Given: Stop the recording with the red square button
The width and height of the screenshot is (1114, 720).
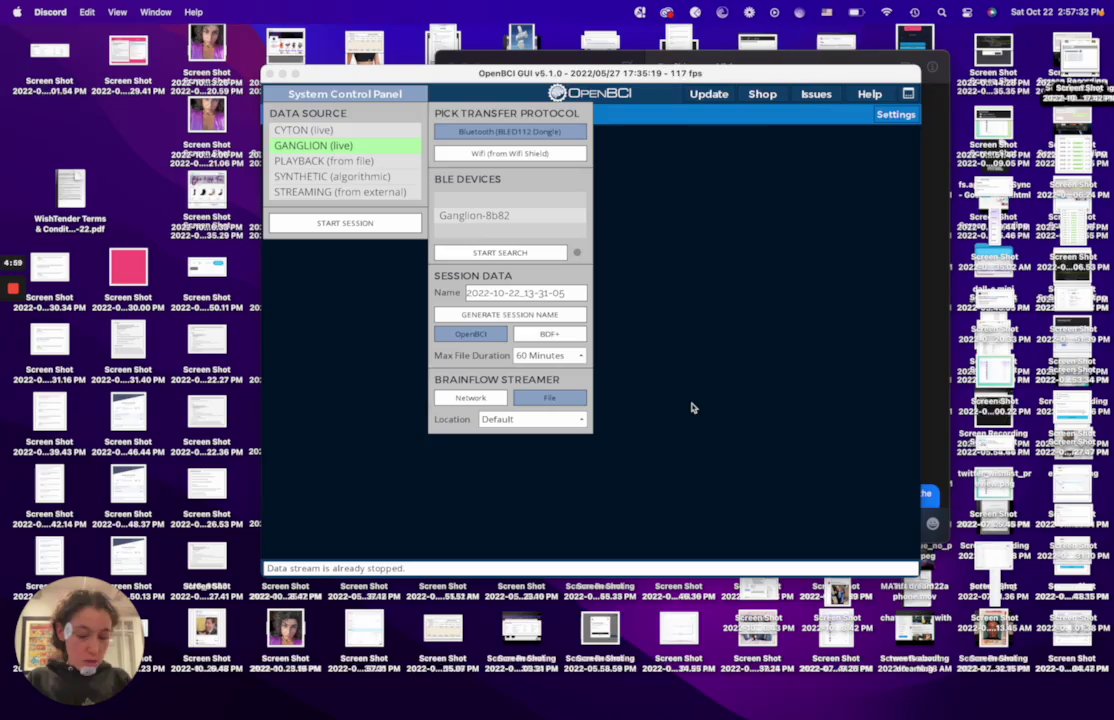Looking at the screenshot, I should 13,288.
